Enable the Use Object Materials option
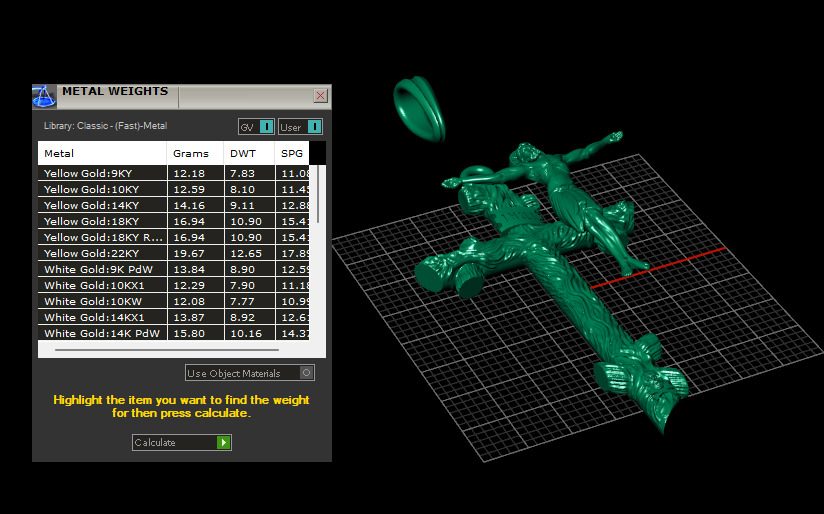The width and height of the screenshot is (824, 514). pos(250,373)
